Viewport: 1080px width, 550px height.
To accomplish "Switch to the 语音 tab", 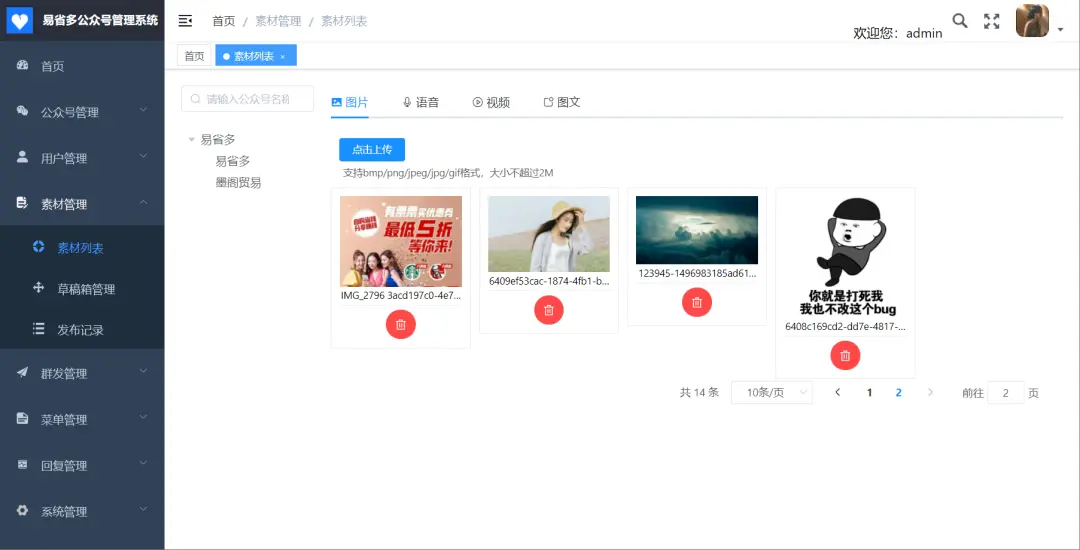I will tap(421, 103).
